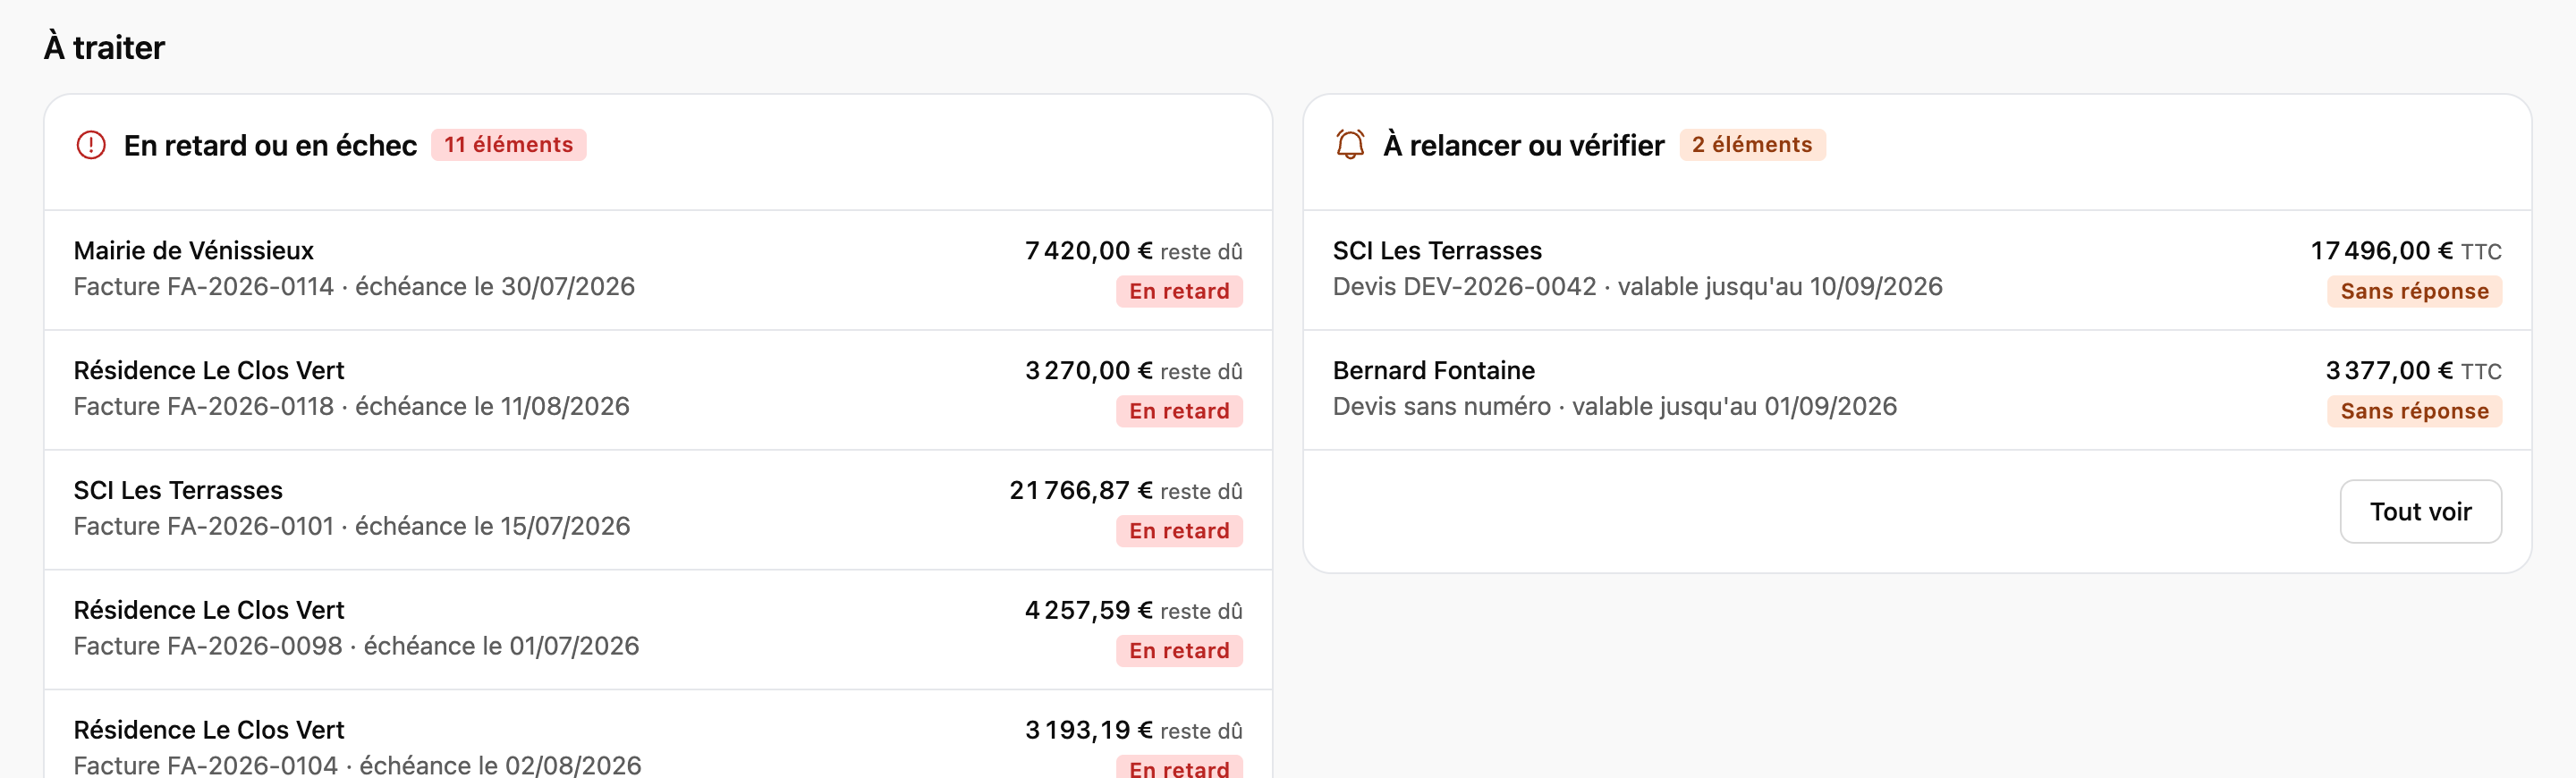
Task: Click the "Devis sans numéro" details line
Action: 1614,406
